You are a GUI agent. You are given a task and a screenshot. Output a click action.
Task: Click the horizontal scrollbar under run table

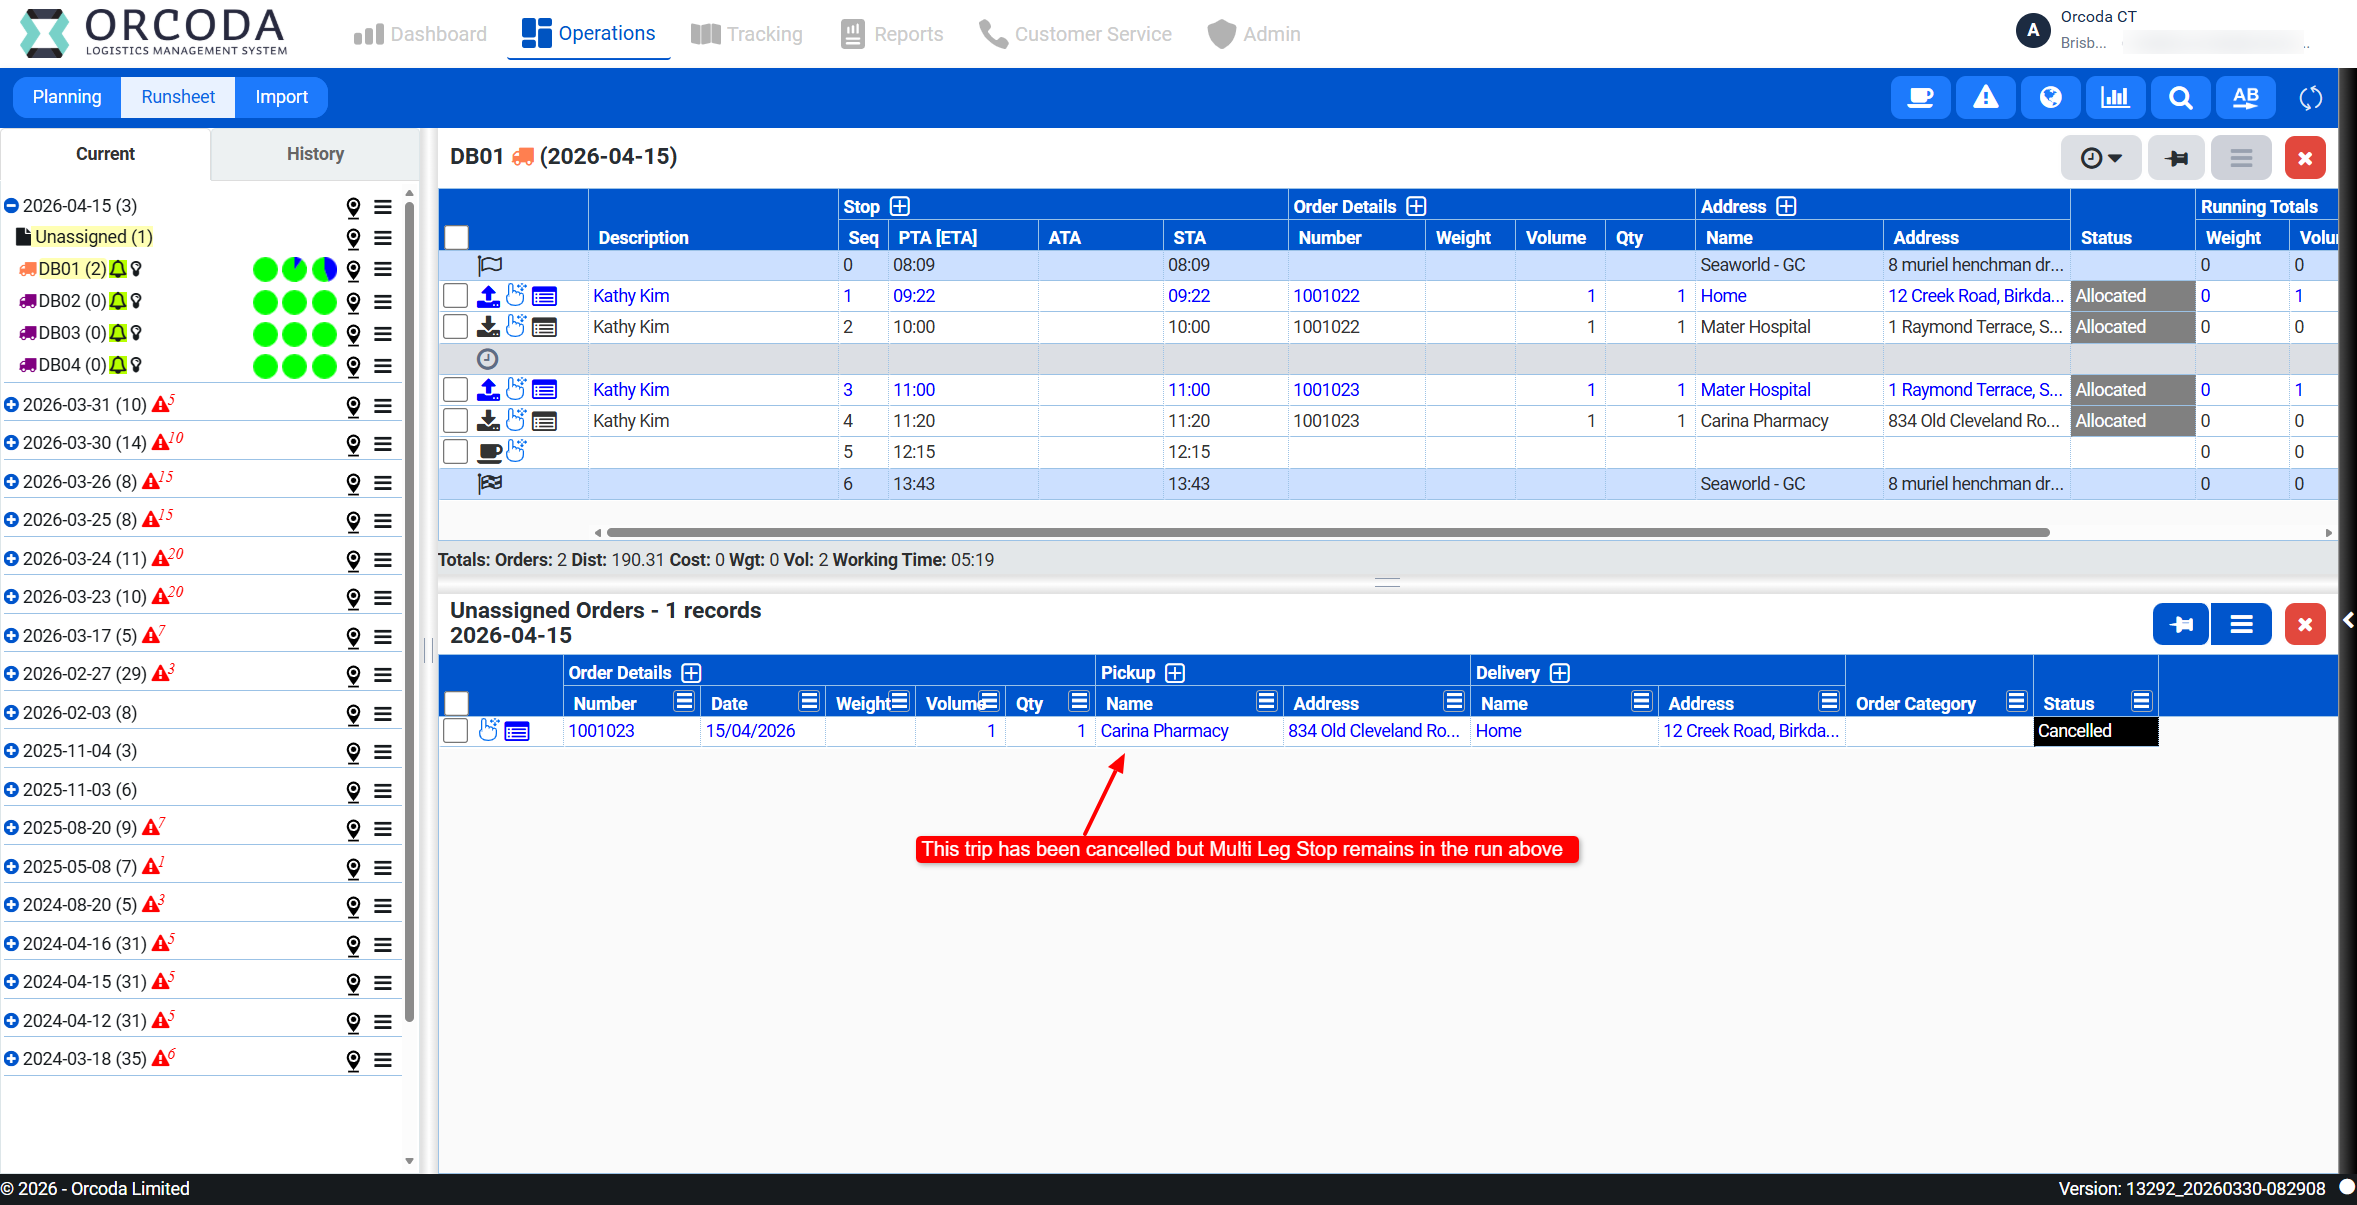(x=1327, y=533)
